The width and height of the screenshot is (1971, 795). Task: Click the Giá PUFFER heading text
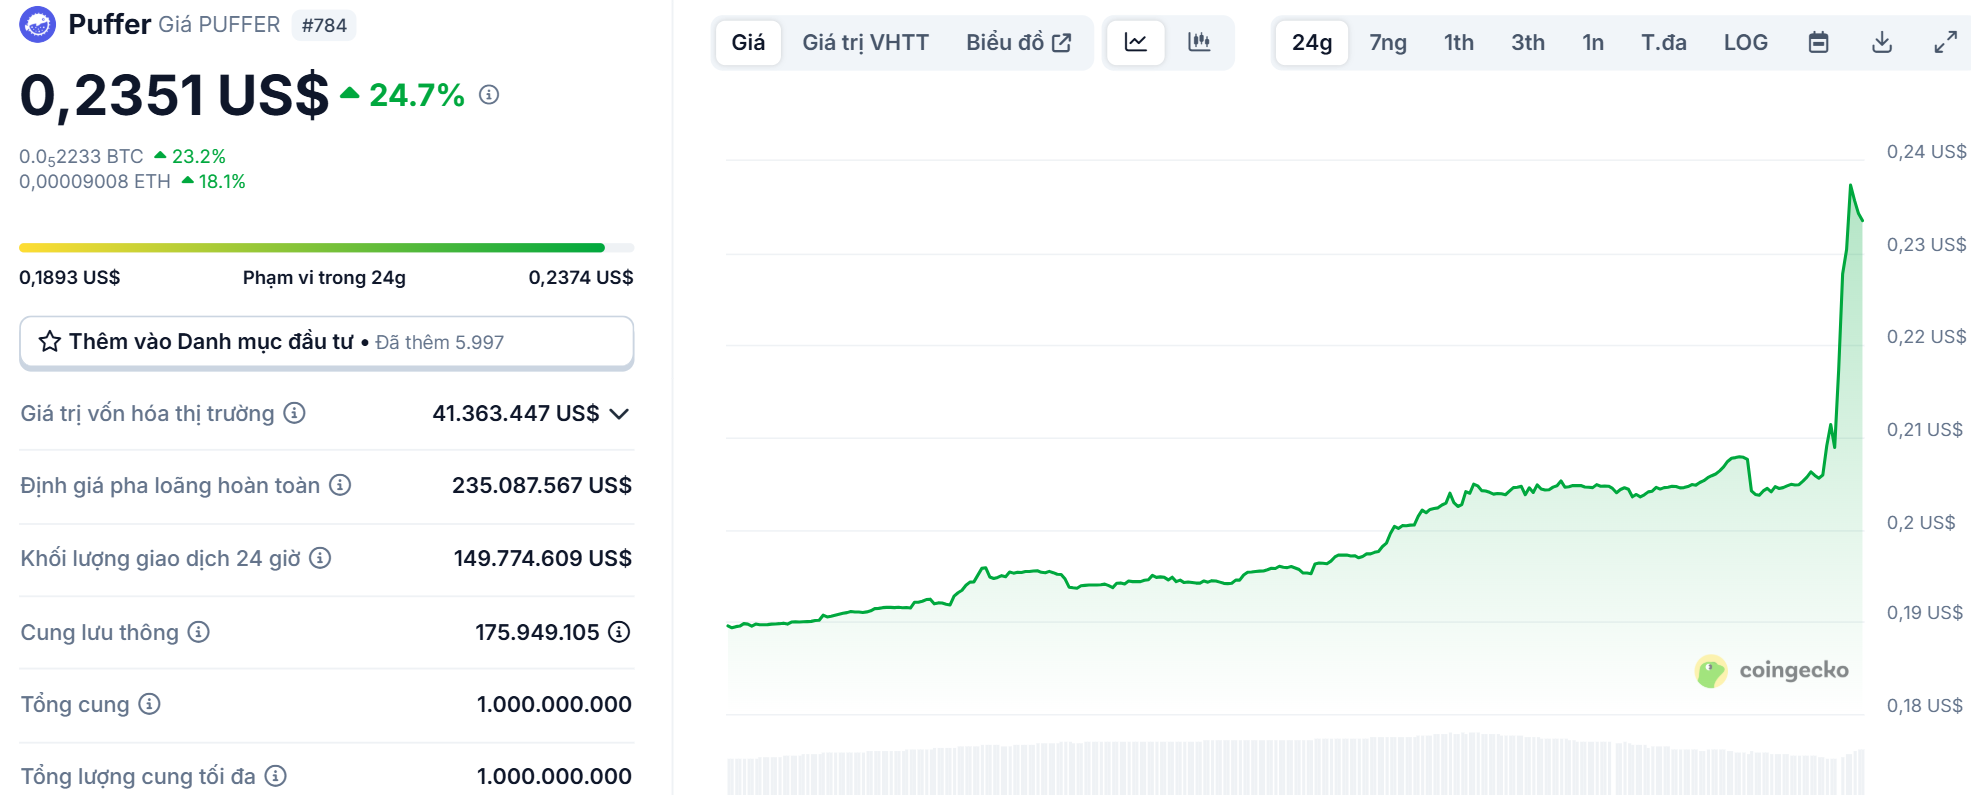tap(219, 25)
